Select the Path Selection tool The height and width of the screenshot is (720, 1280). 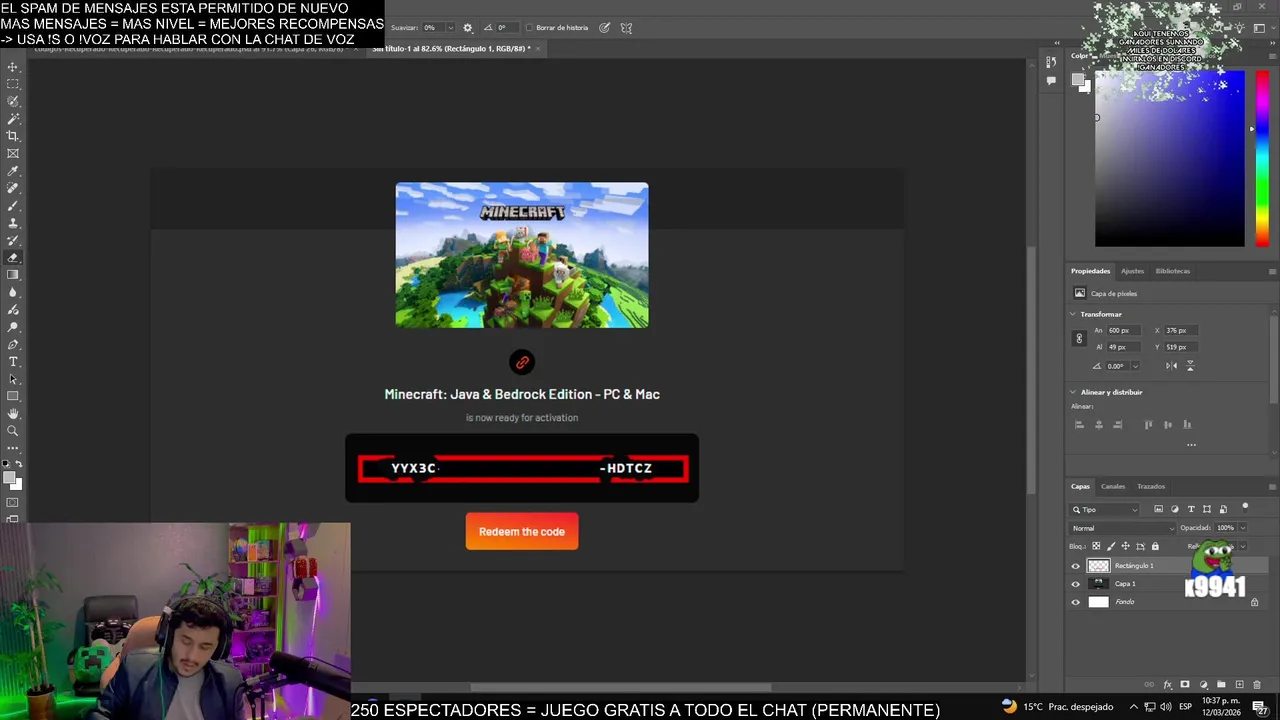click(x=13, y=379)
